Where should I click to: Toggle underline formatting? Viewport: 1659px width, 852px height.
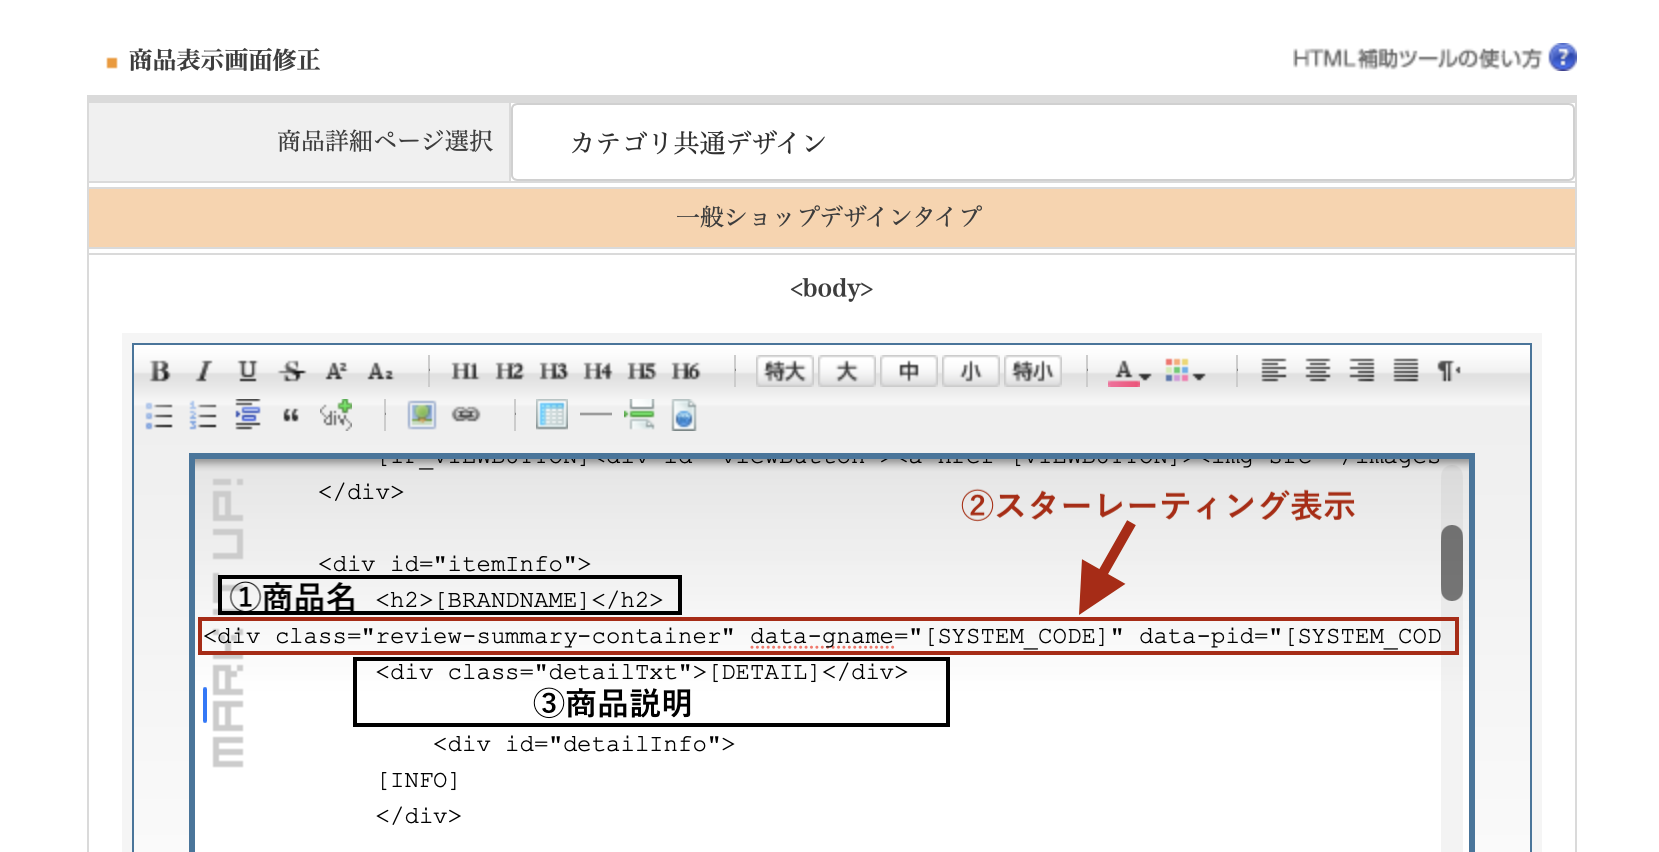247,372
